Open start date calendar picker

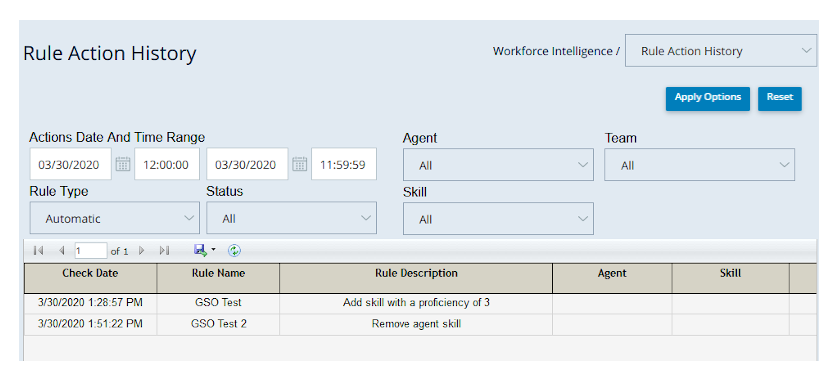(123, 164)
